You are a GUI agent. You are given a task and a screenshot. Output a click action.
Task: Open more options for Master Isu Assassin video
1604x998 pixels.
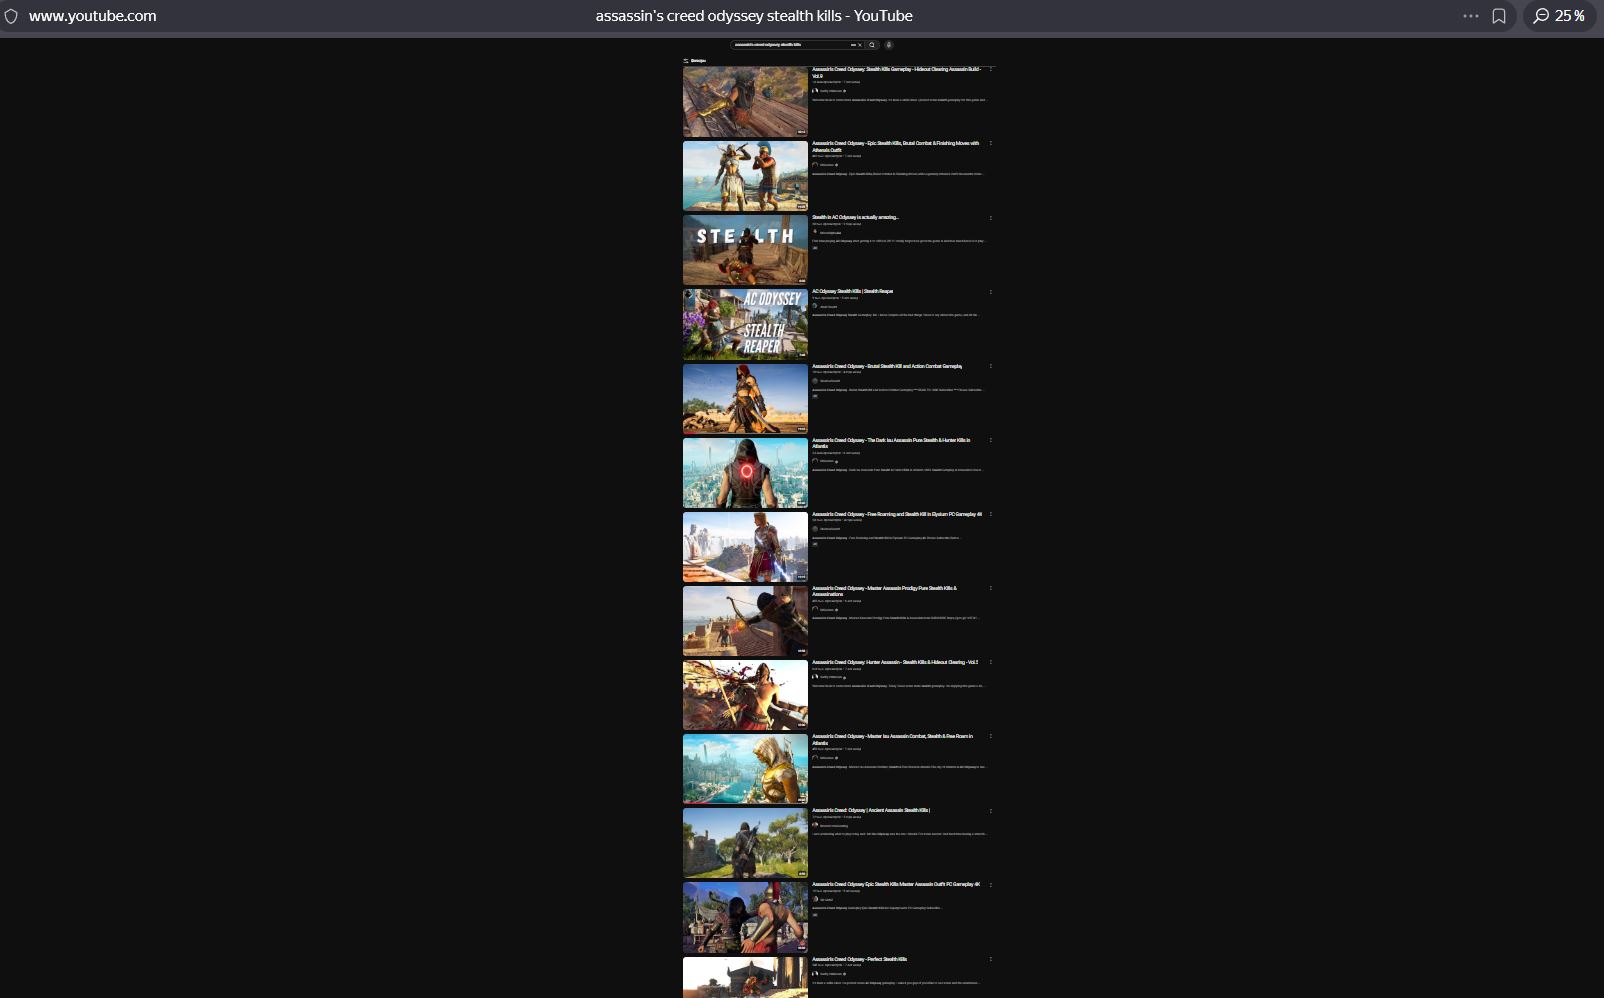(991, 736)
